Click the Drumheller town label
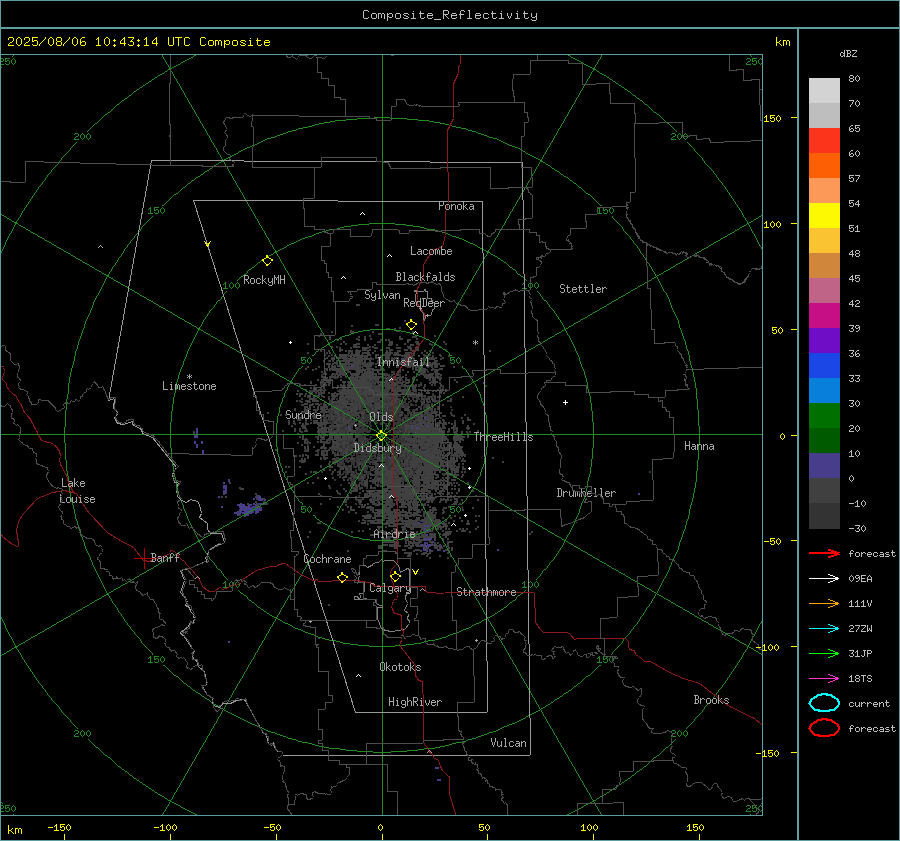The width and height of the screenshot is (900, 841). [586, 493]
